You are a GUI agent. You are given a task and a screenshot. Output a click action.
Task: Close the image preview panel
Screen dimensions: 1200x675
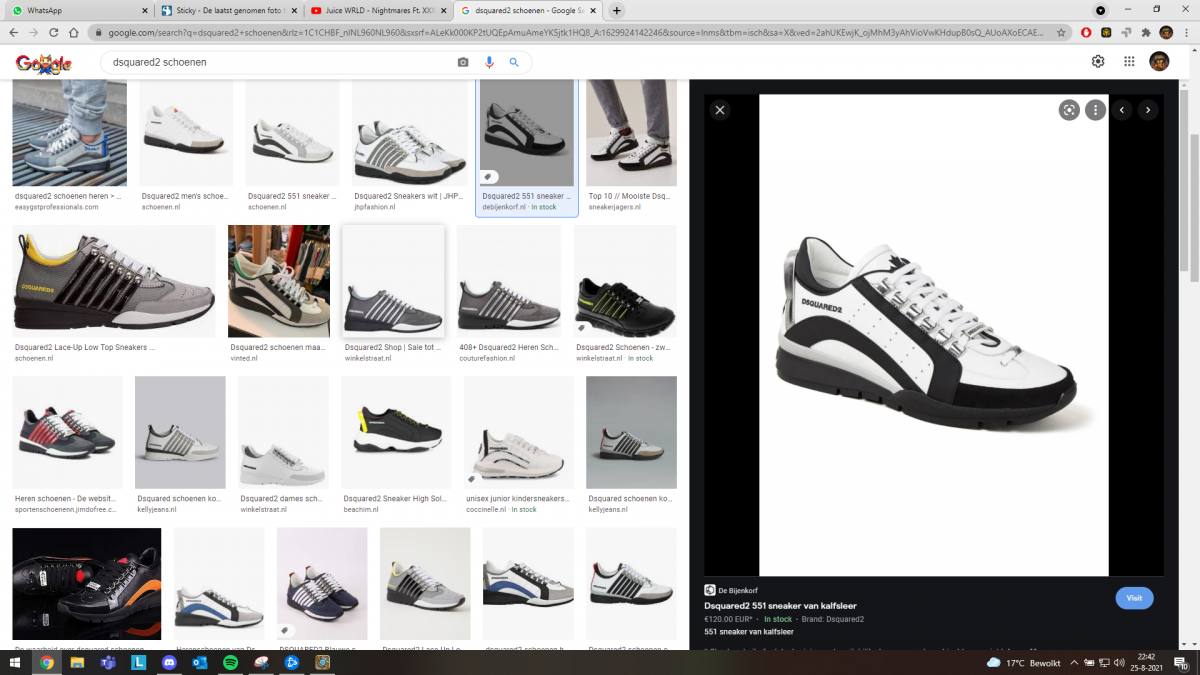(x=720, y=110)
